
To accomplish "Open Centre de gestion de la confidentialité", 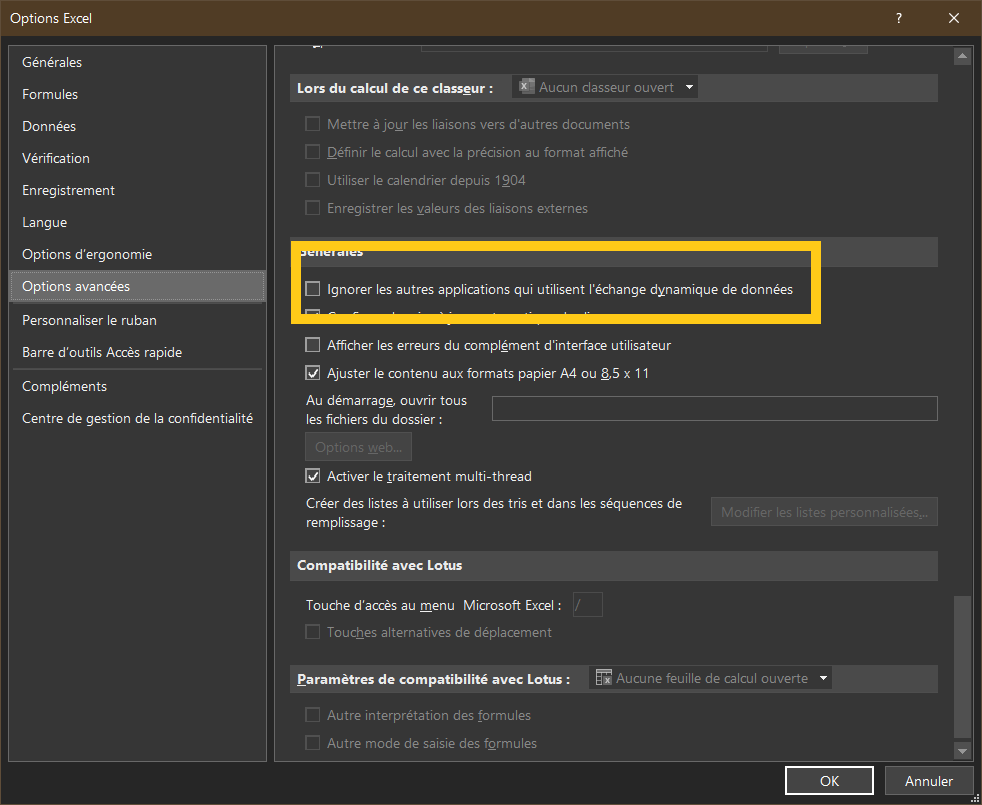I will tap(138, 418).
